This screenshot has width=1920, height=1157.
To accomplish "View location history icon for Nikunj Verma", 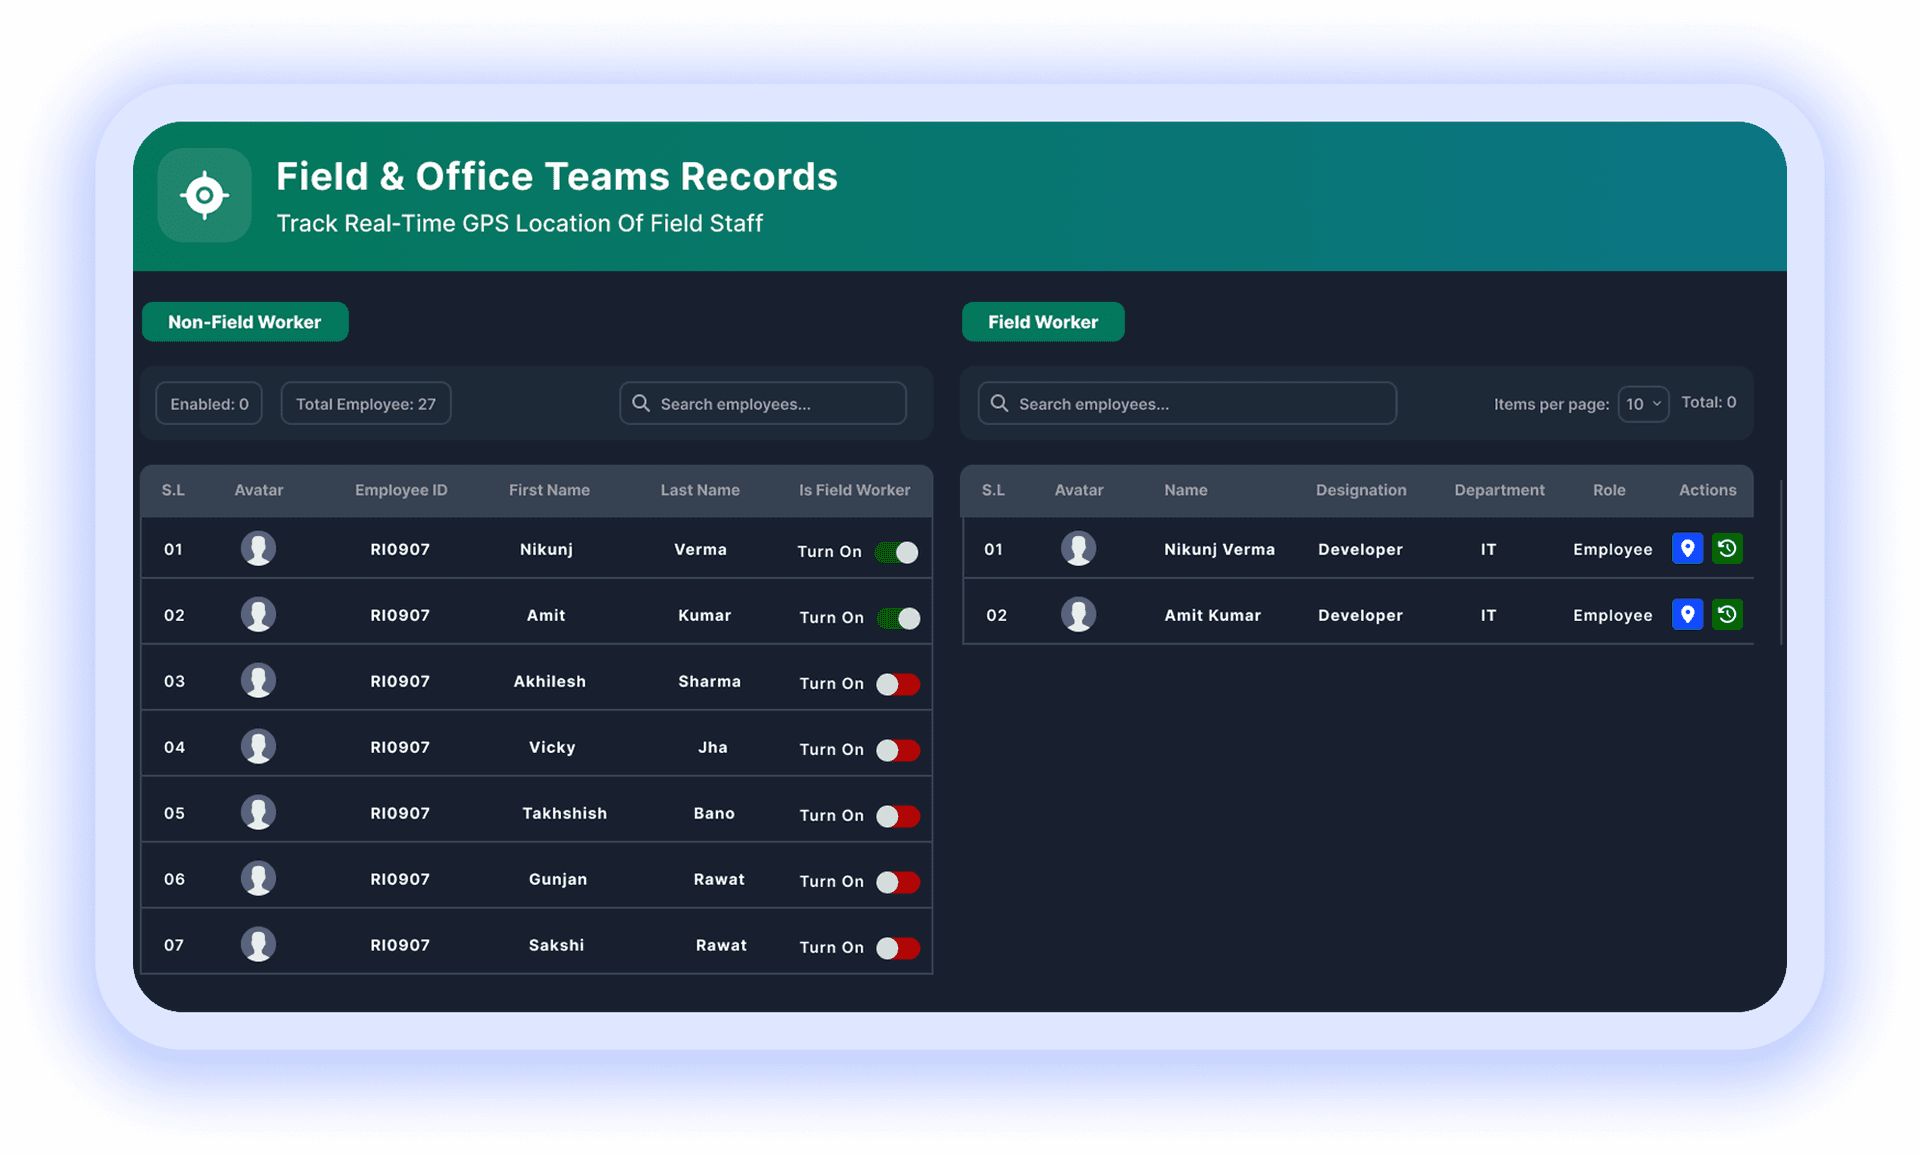I will (1728, 548).
